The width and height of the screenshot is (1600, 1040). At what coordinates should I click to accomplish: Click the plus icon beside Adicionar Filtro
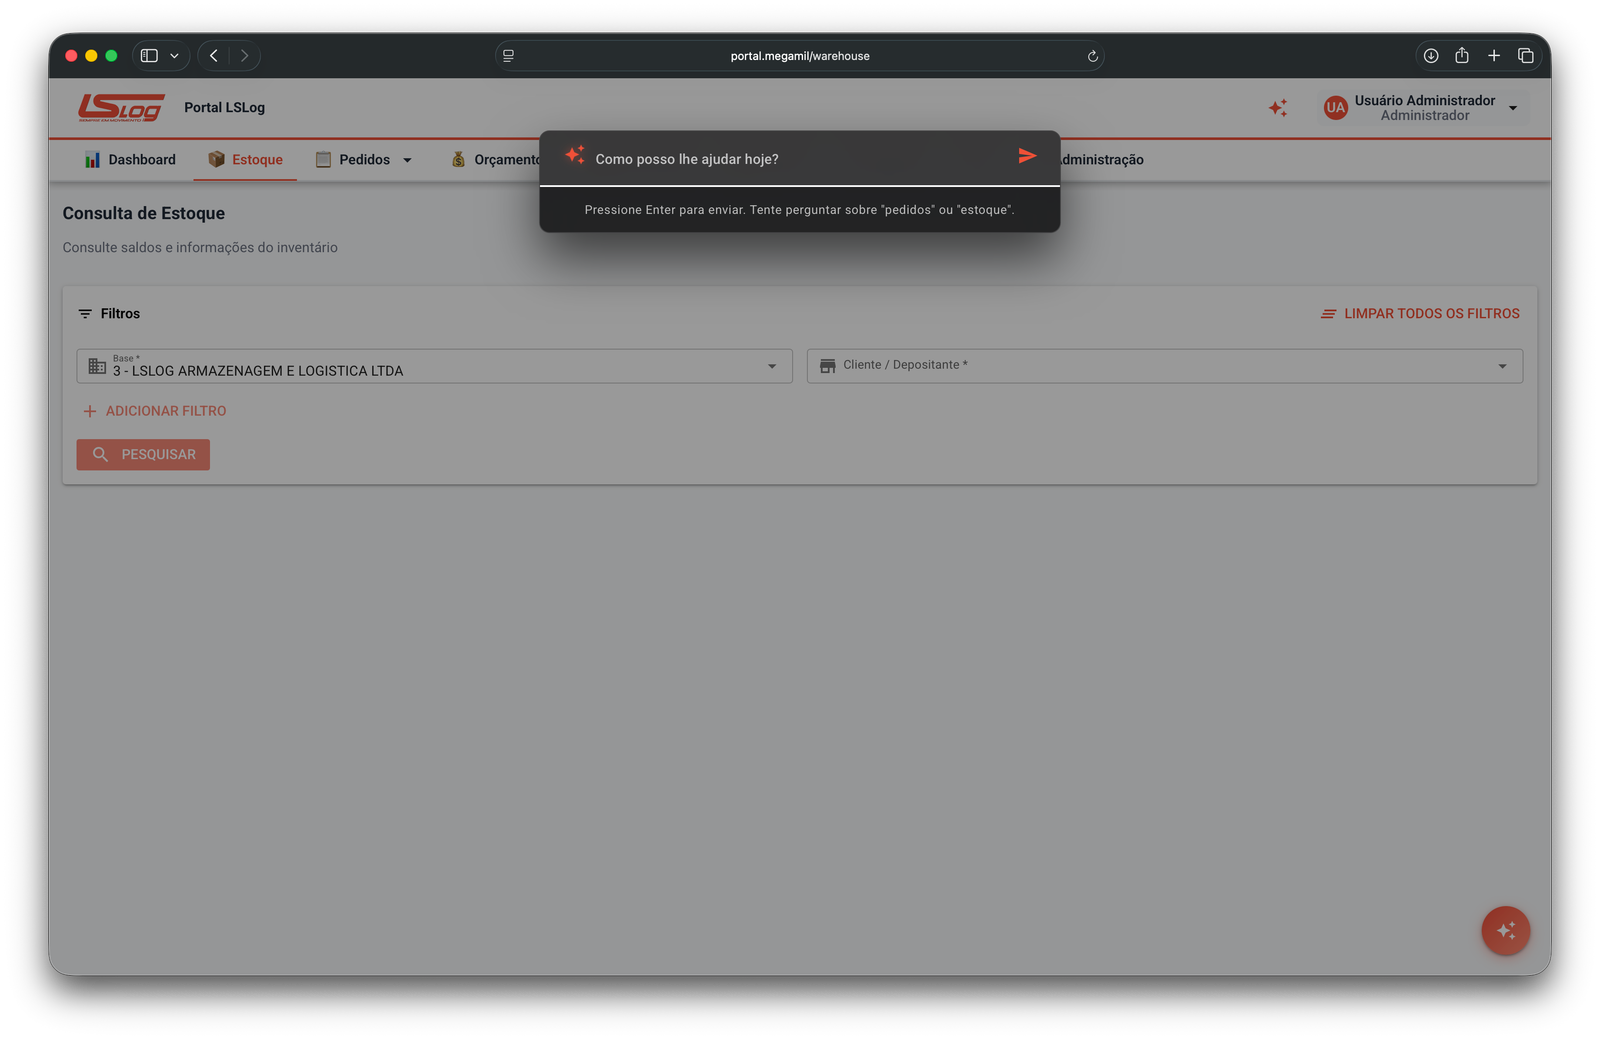[x=88, y=410]
